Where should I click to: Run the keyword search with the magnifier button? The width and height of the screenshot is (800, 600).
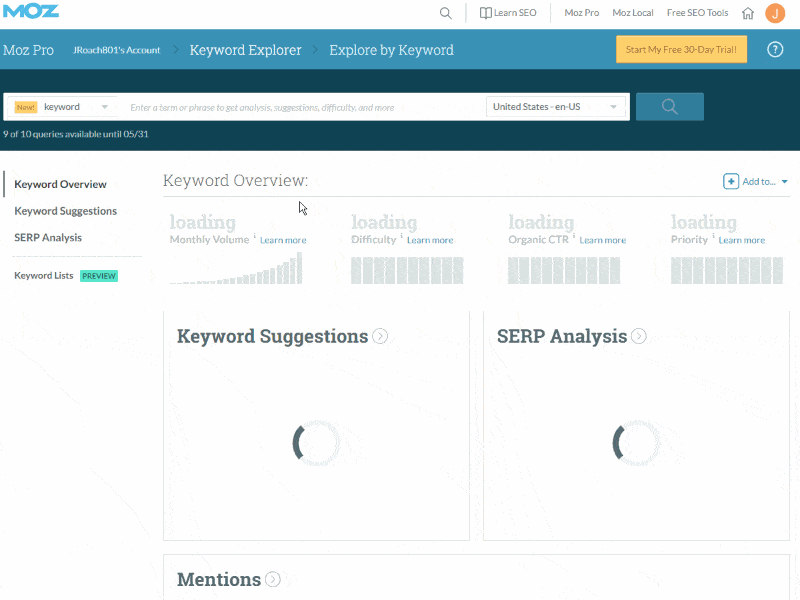[669, 106]
